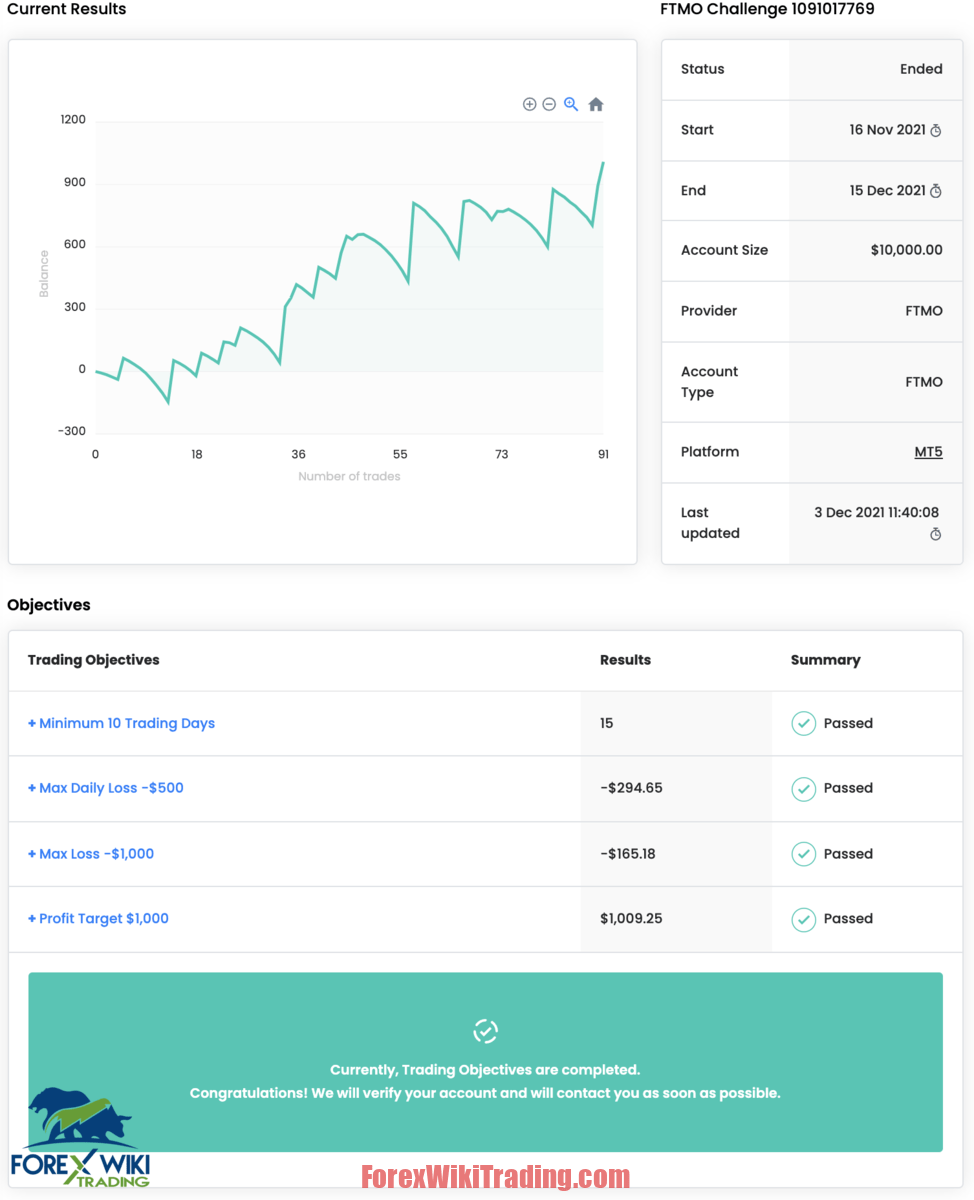Click Passed checkmark for Profit Target
974x1200 pixels.
[x=804, y=919]
